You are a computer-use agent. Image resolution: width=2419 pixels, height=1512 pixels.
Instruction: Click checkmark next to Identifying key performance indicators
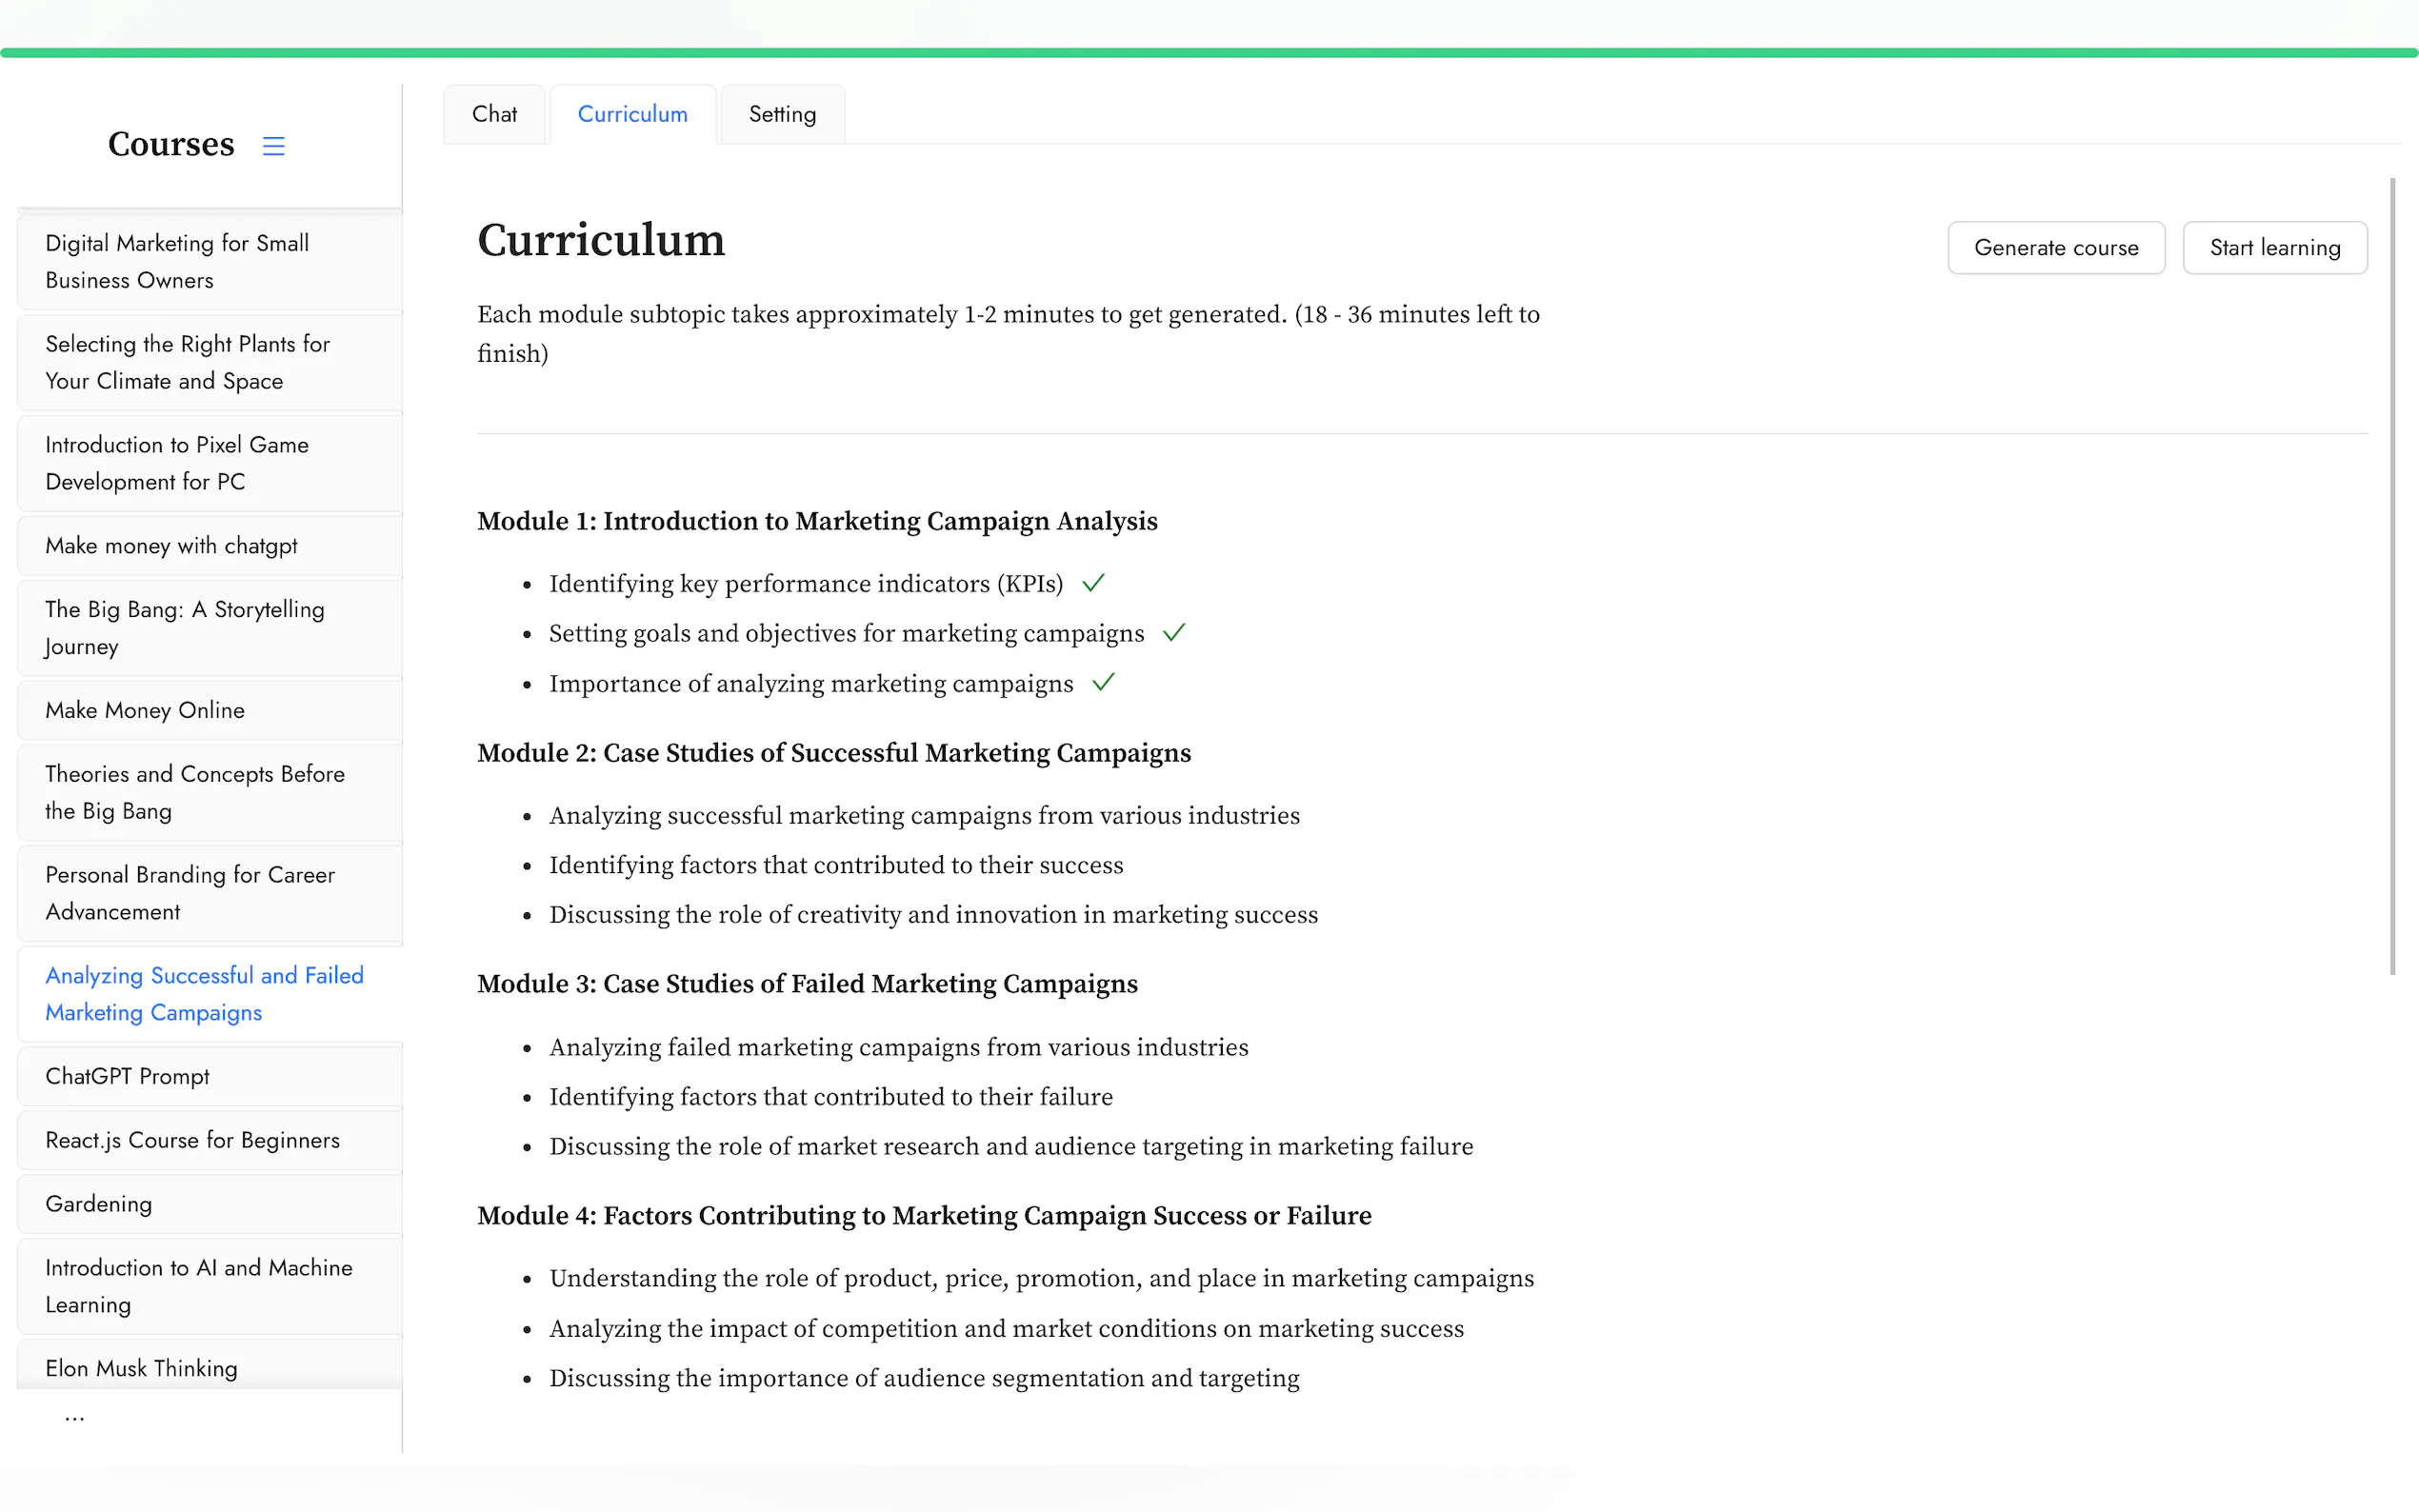coord(1093,583)
